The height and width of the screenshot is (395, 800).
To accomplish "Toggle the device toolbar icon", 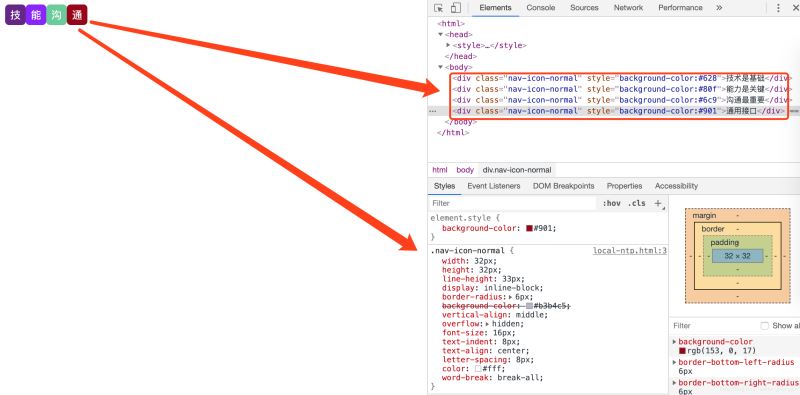I will click(x=455, y=8).
